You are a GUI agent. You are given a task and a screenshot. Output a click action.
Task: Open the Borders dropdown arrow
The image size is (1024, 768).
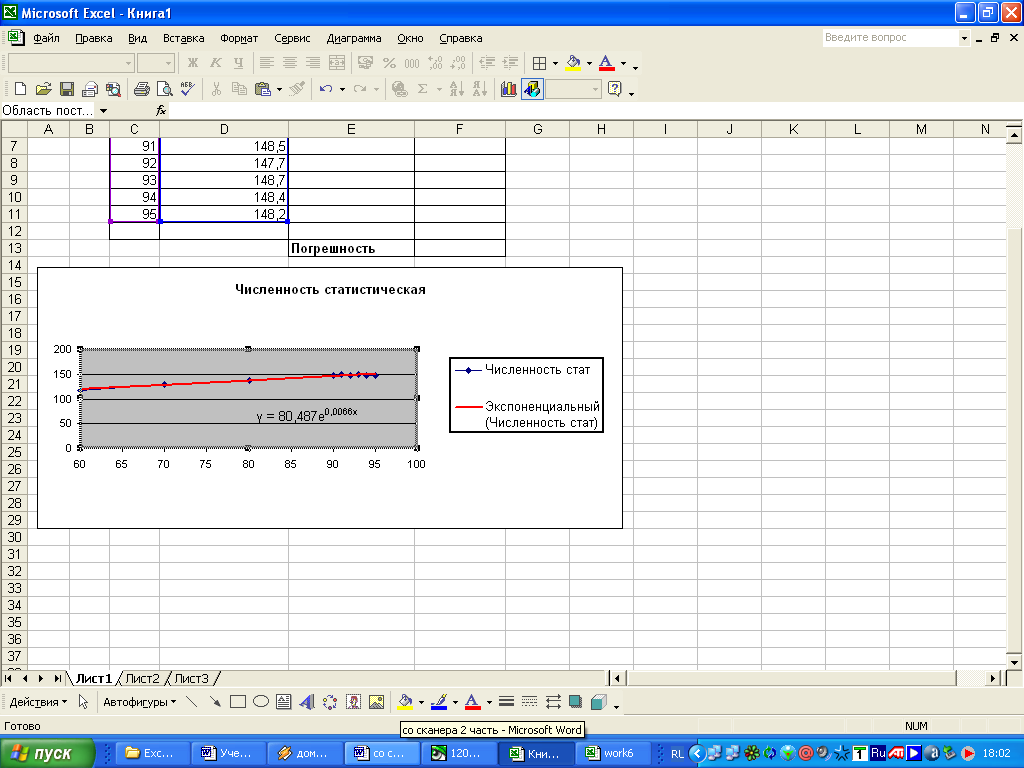[x=555, y=63]
